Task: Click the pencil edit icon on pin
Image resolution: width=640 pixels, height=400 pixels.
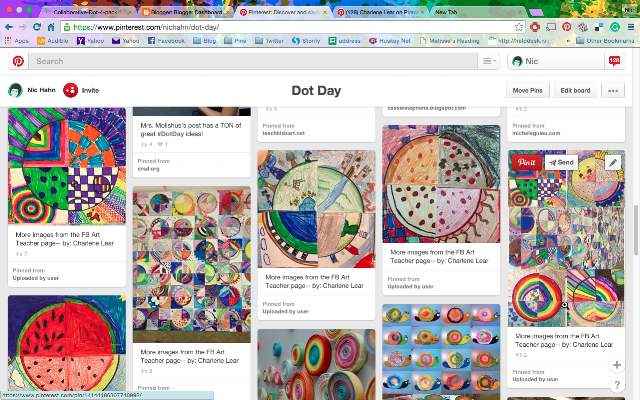Action: click(613, 162)
